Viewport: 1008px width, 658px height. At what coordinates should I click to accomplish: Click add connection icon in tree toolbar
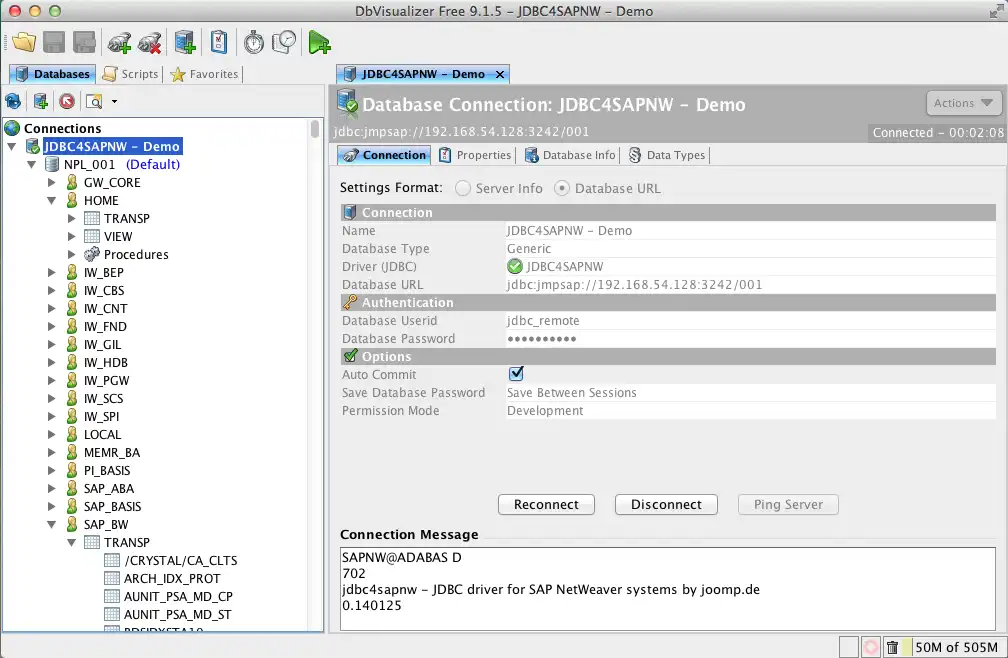tap(40, 101)
